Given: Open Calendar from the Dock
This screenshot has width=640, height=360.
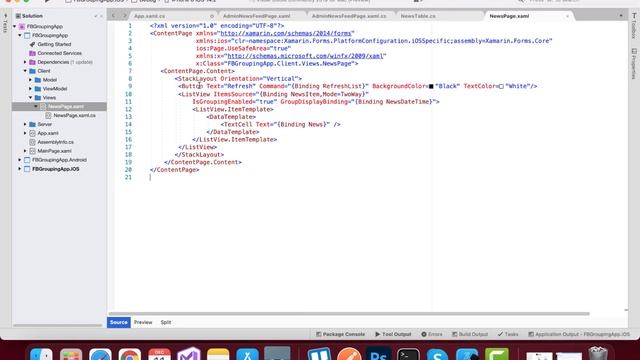Looking at the screenshot, I should (x=159, y=354).
